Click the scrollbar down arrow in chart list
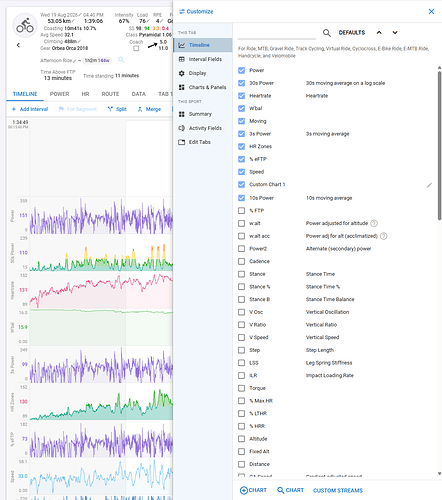 (440, 474)
